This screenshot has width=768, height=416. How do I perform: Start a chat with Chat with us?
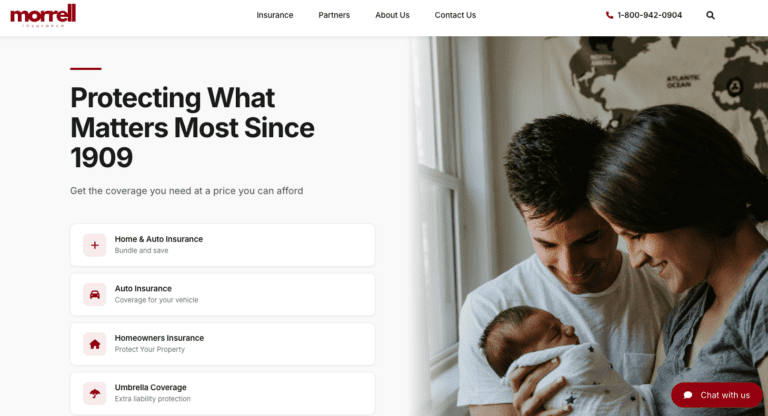[717, 395]
